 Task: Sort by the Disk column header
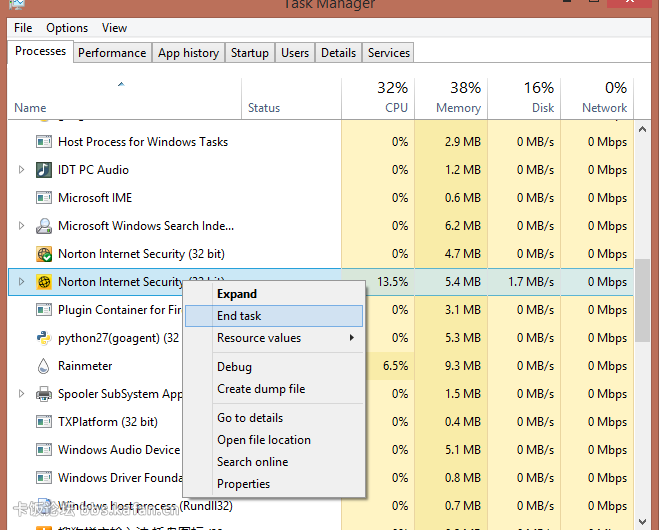pos(524,98)
